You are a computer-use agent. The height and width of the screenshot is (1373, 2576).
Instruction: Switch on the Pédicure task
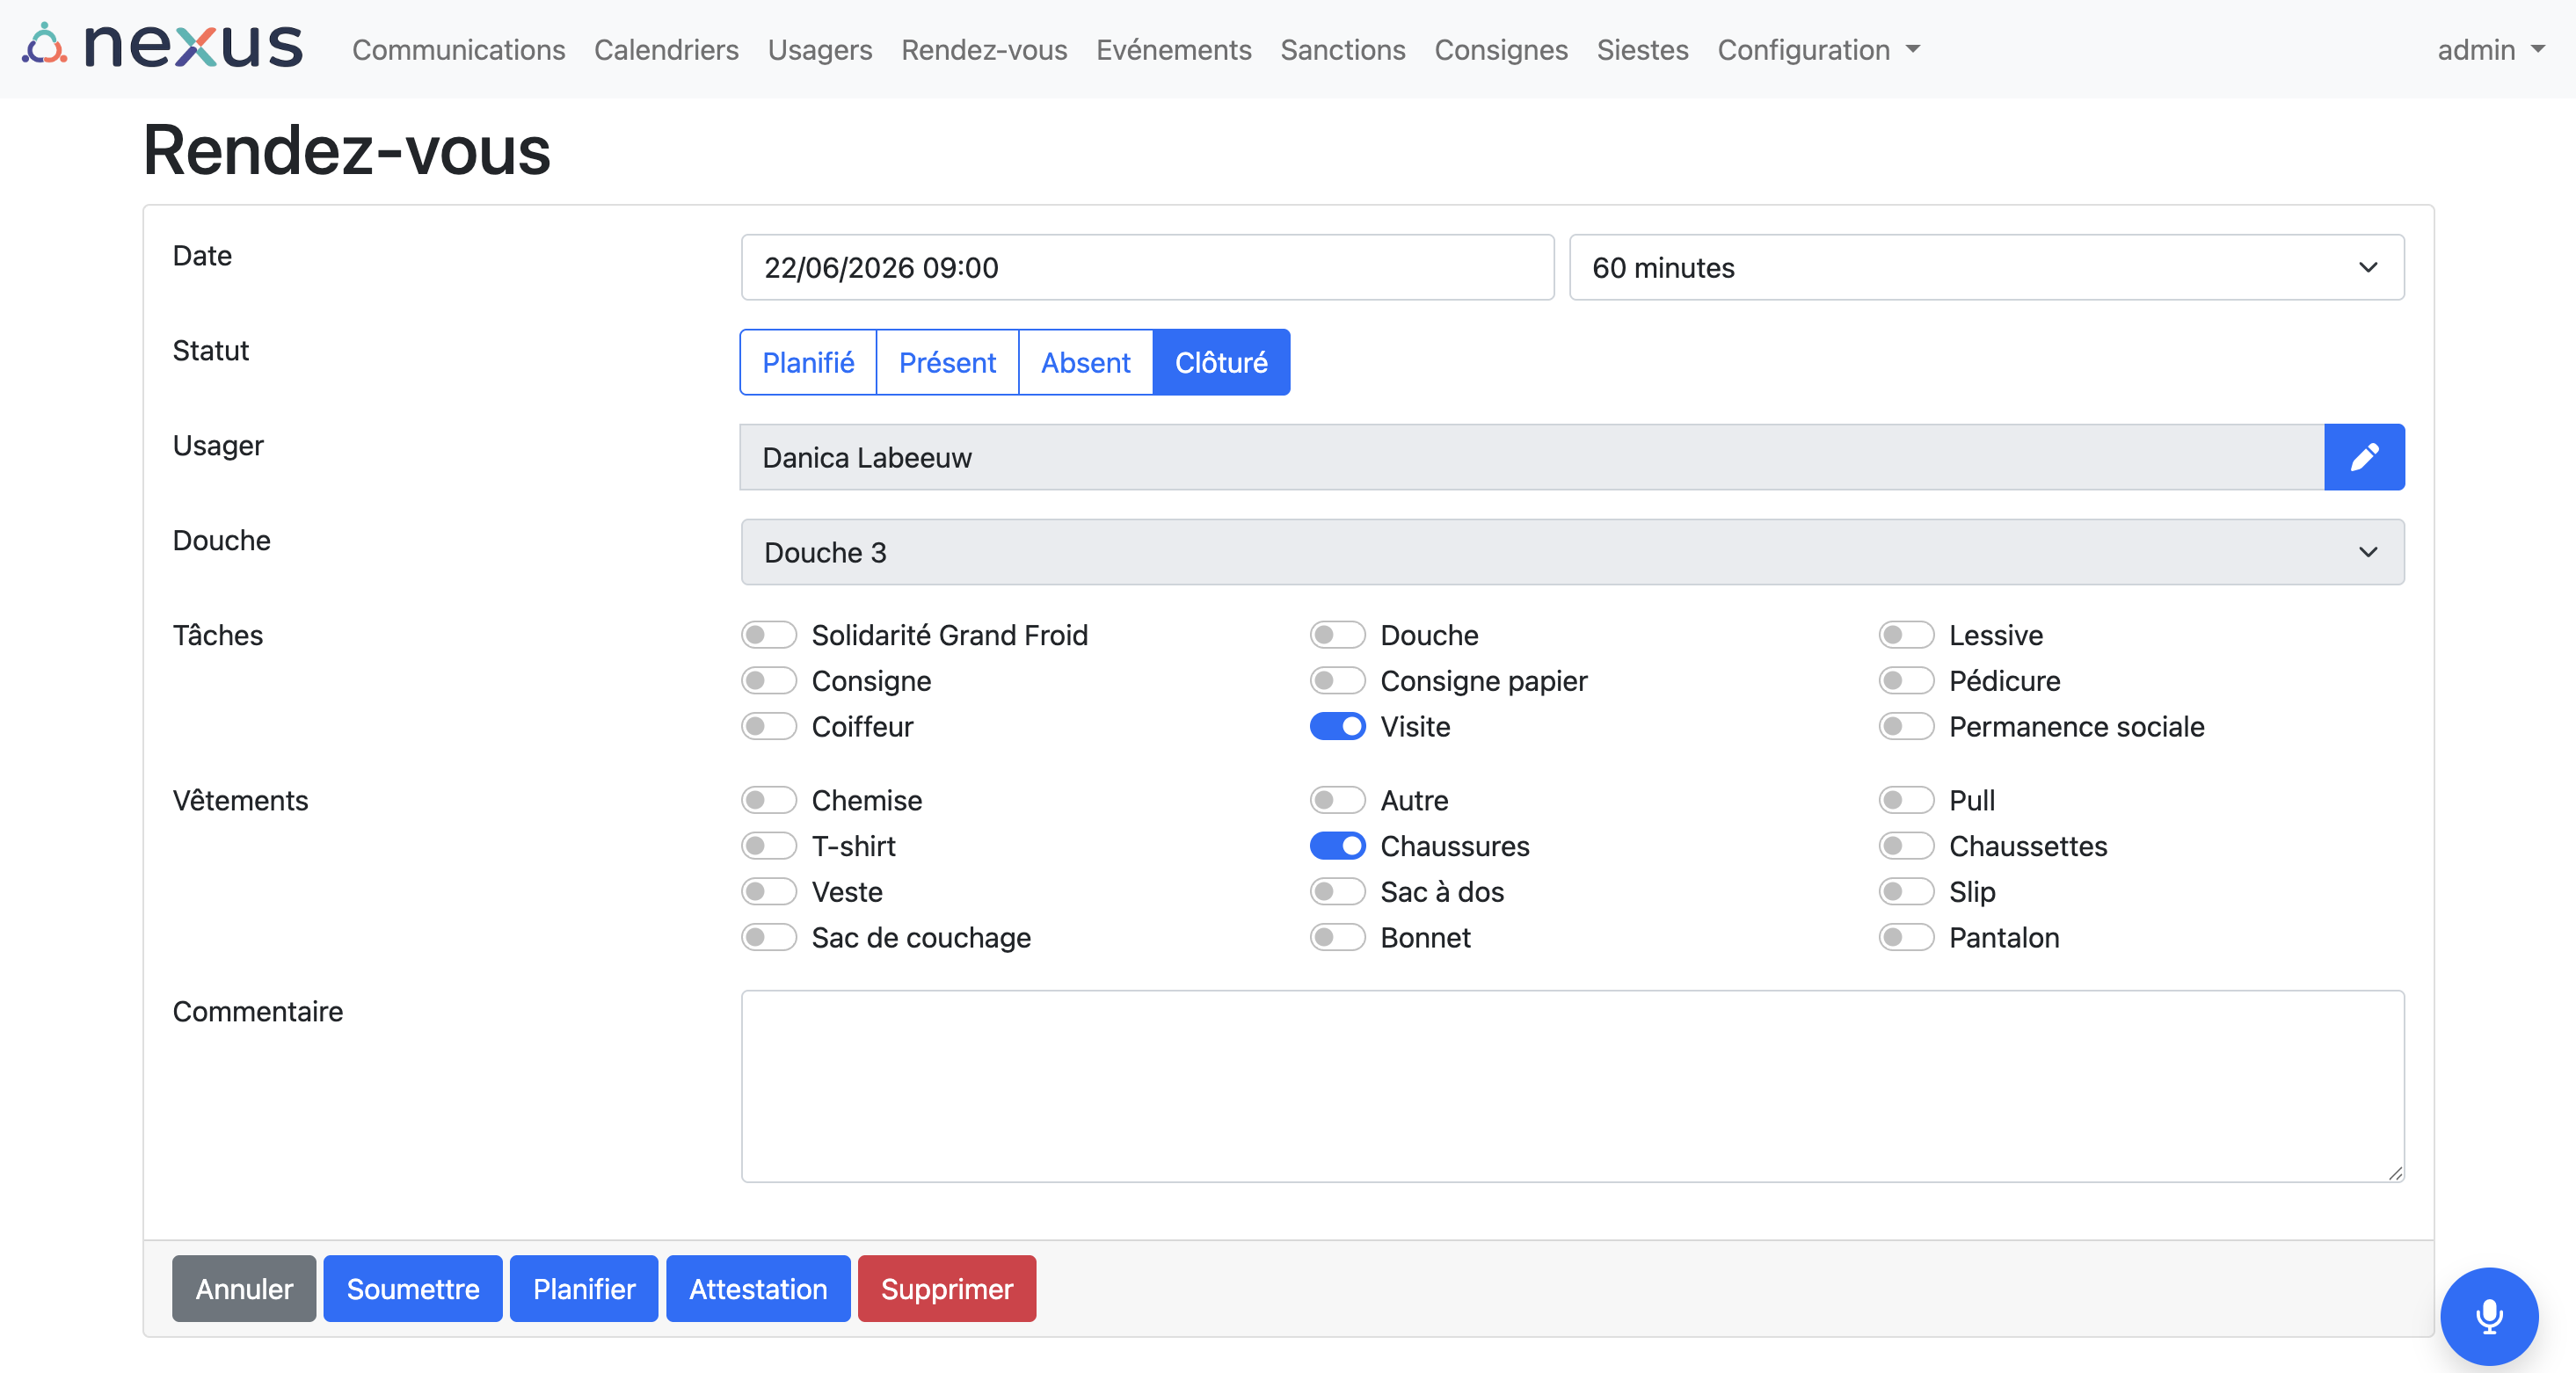1906,681
